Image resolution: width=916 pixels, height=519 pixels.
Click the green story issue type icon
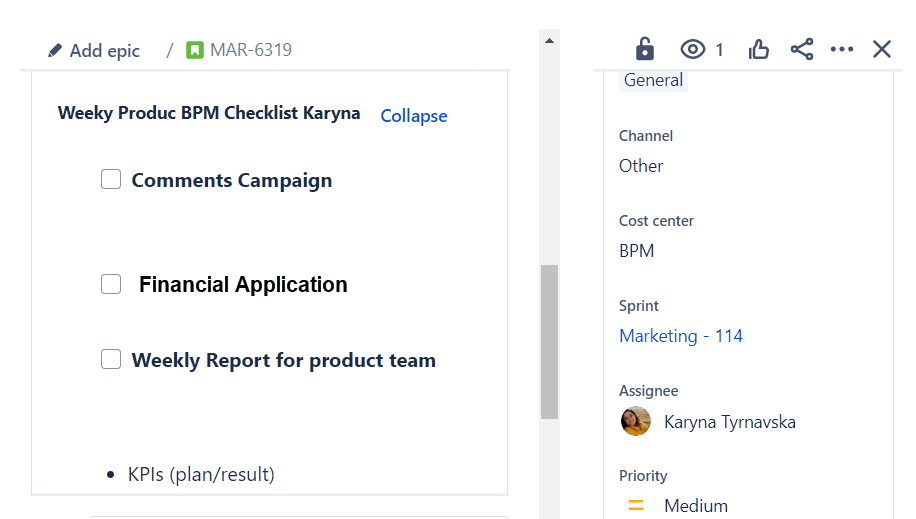tap(195, 50)
